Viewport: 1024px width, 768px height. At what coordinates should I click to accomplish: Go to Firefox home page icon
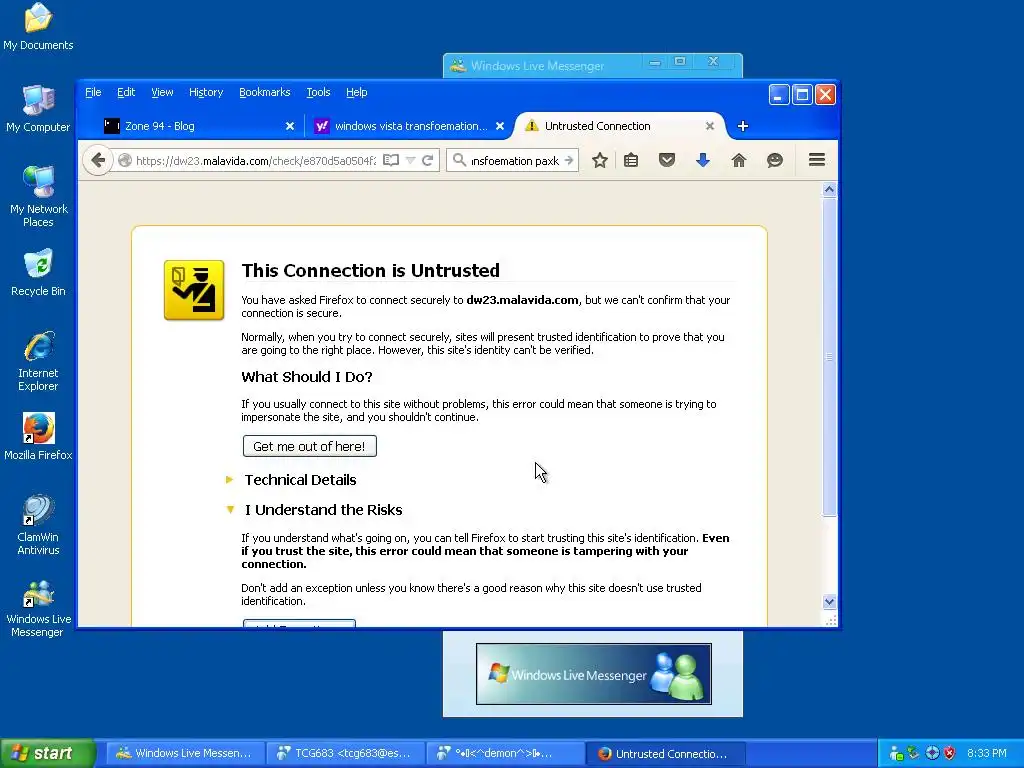point(739,161)
